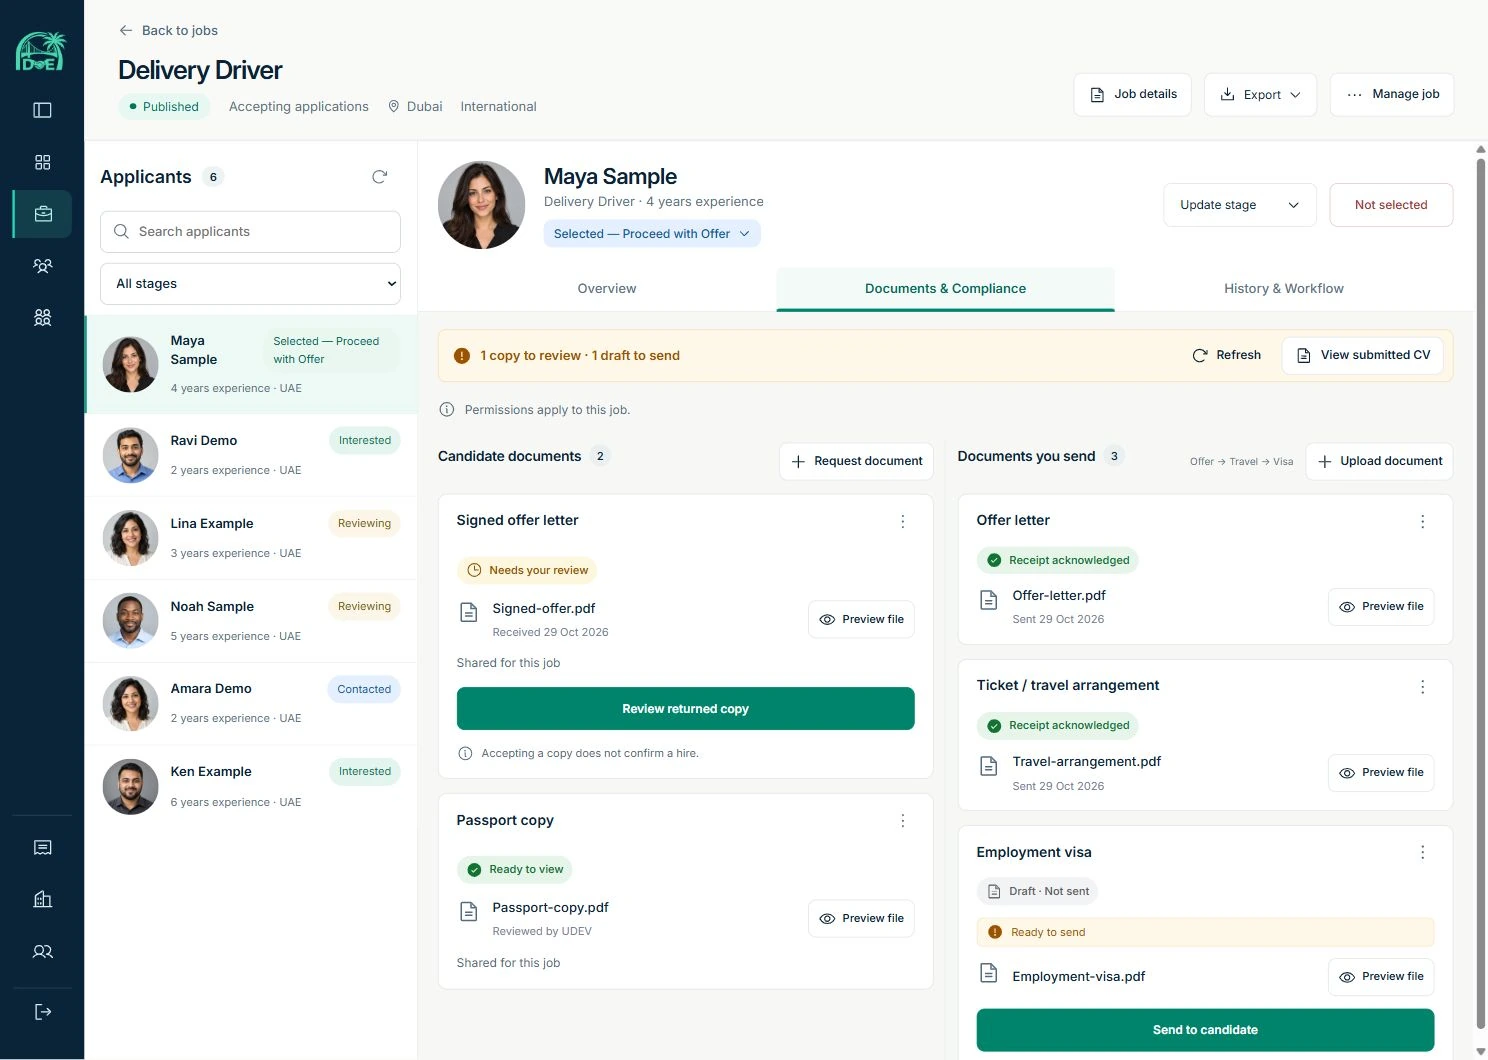
Task: Mark Maya Sample as Not selected
Action: point(1391,205)
